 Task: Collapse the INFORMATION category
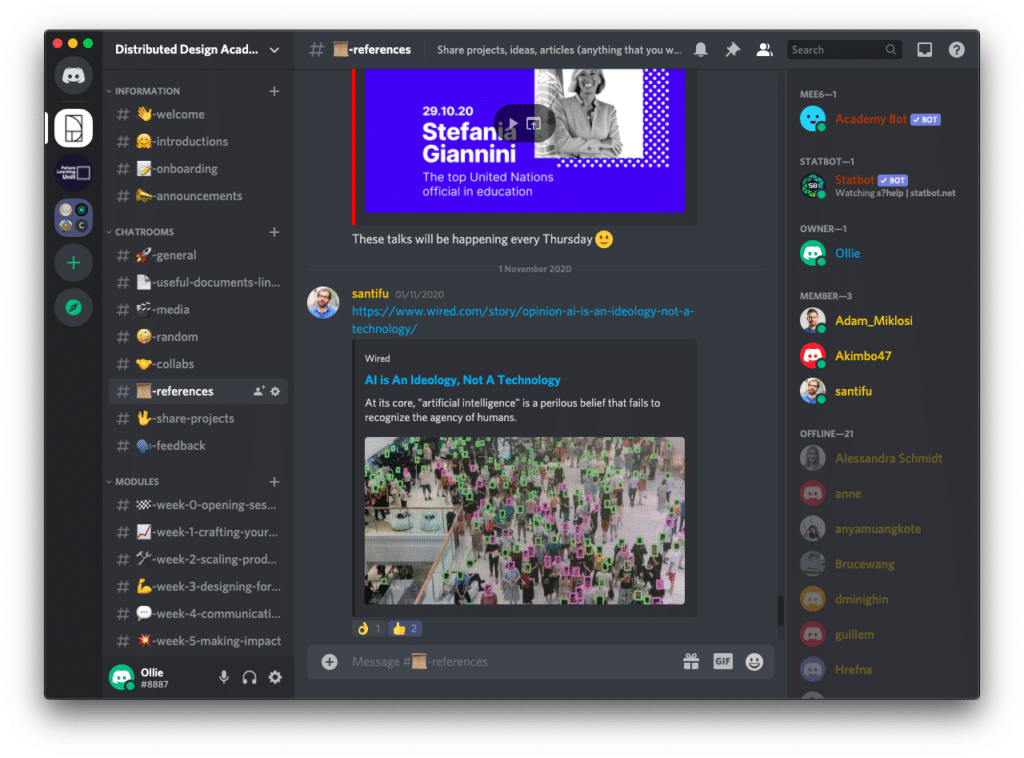coord(147,91)
